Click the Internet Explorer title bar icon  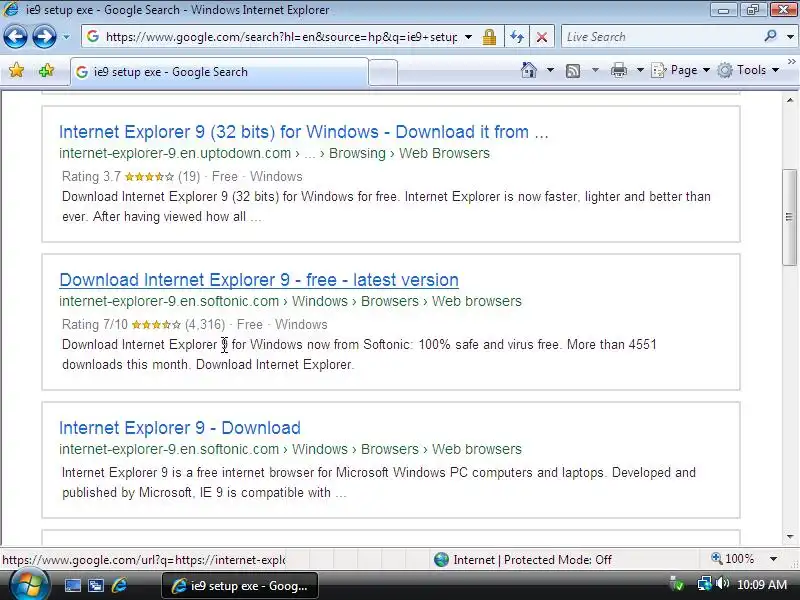[x=11, y=10]
